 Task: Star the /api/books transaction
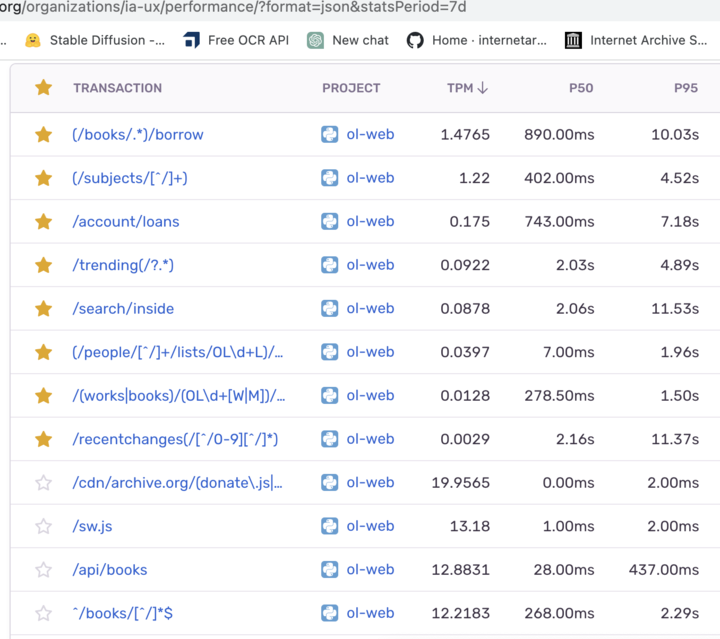43,570
